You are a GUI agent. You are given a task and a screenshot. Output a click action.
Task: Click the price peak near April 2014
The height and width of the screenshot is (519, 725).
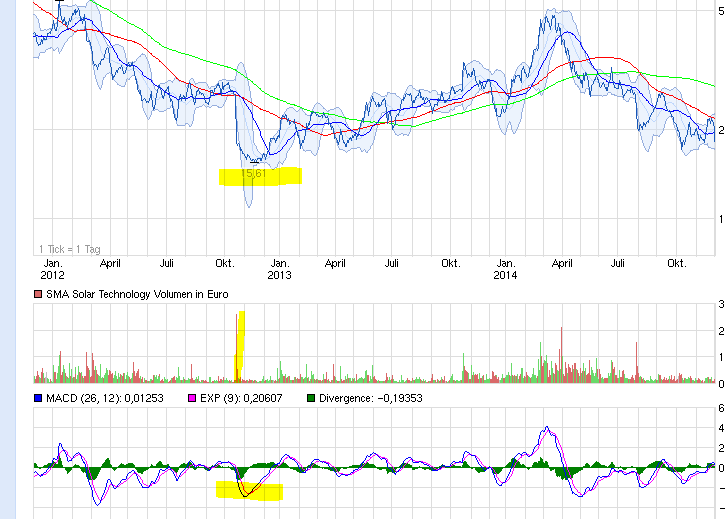coord(549,15)
